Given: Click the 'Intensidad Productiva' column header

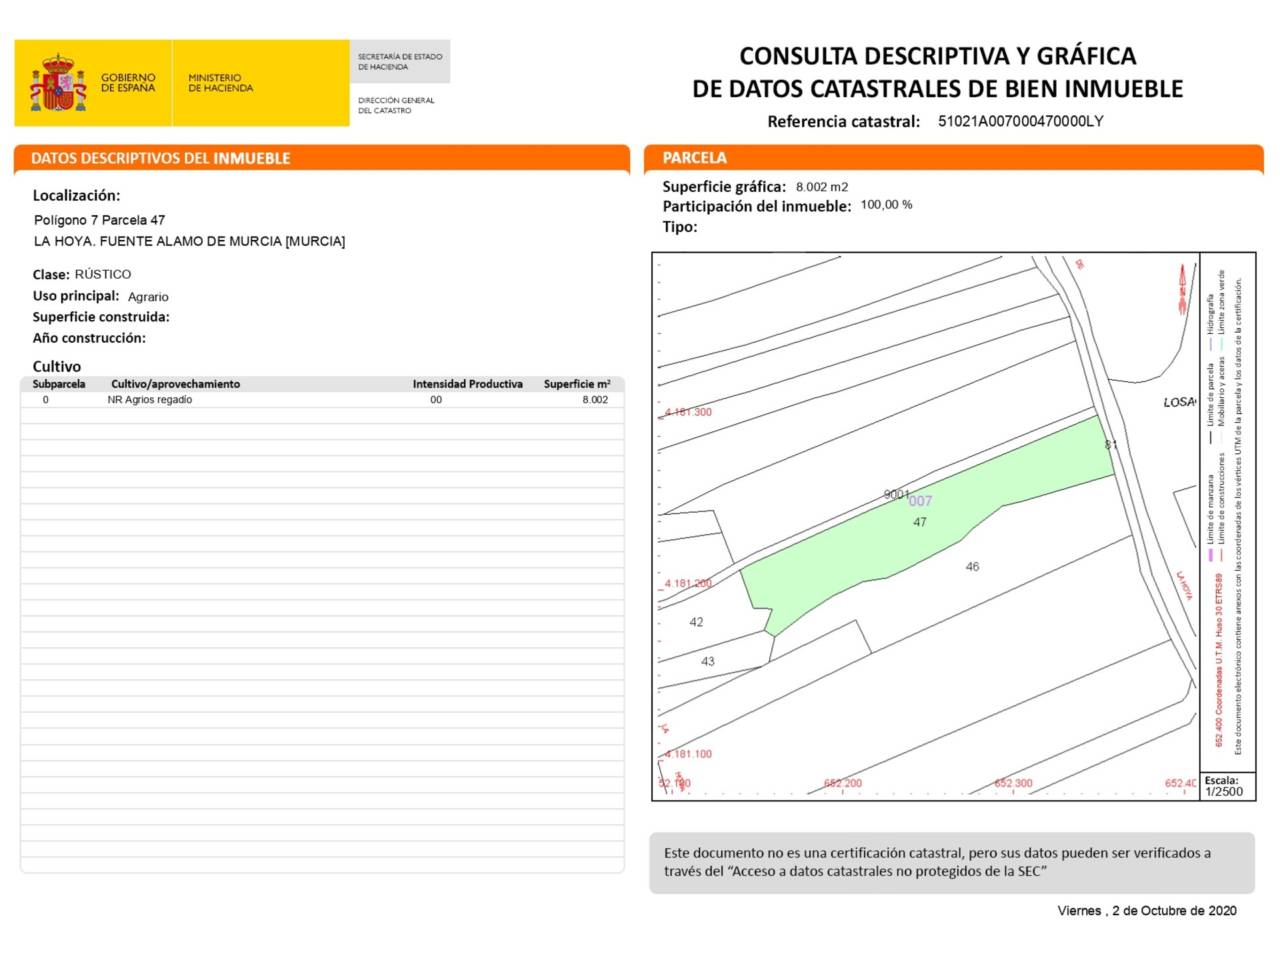Looking at the screenshot, I should pos(468,384).
